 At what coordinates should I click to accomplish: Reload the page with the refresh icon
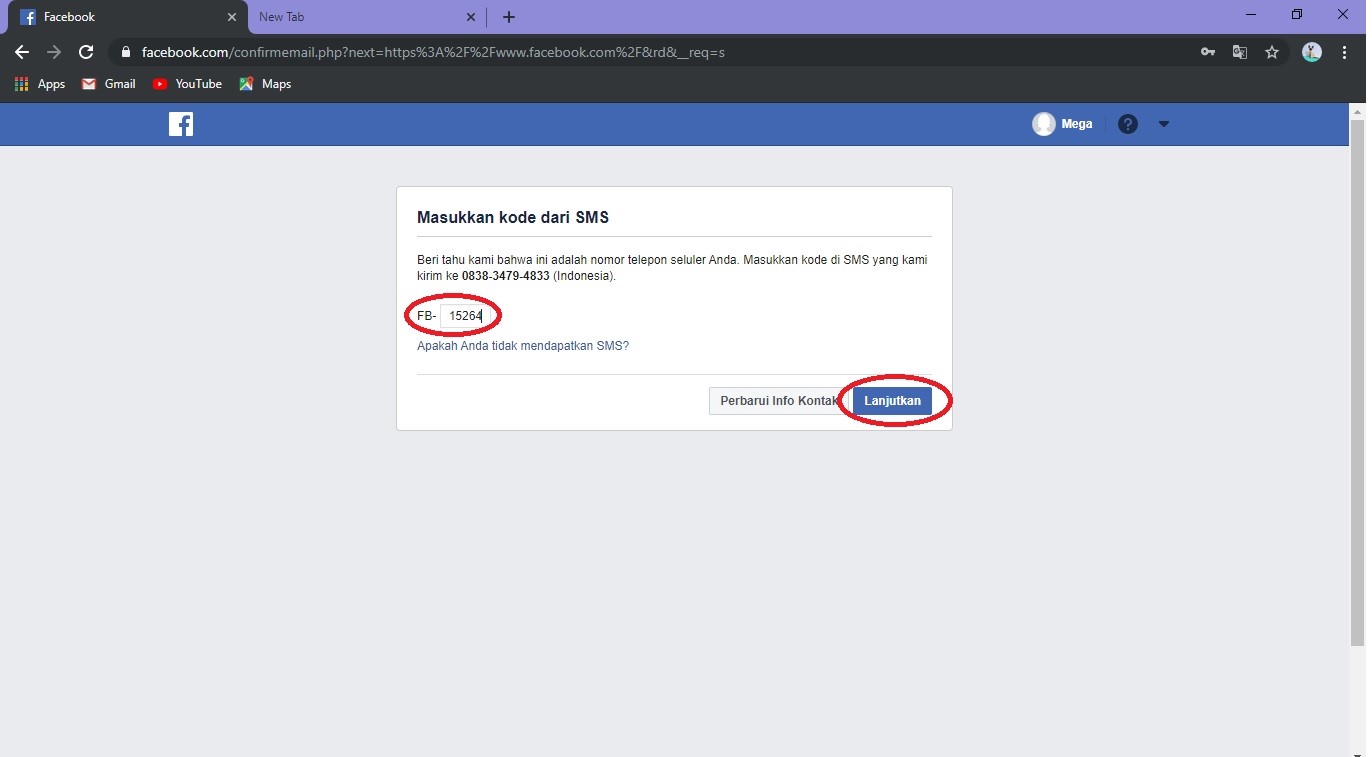tap(86, 52)
